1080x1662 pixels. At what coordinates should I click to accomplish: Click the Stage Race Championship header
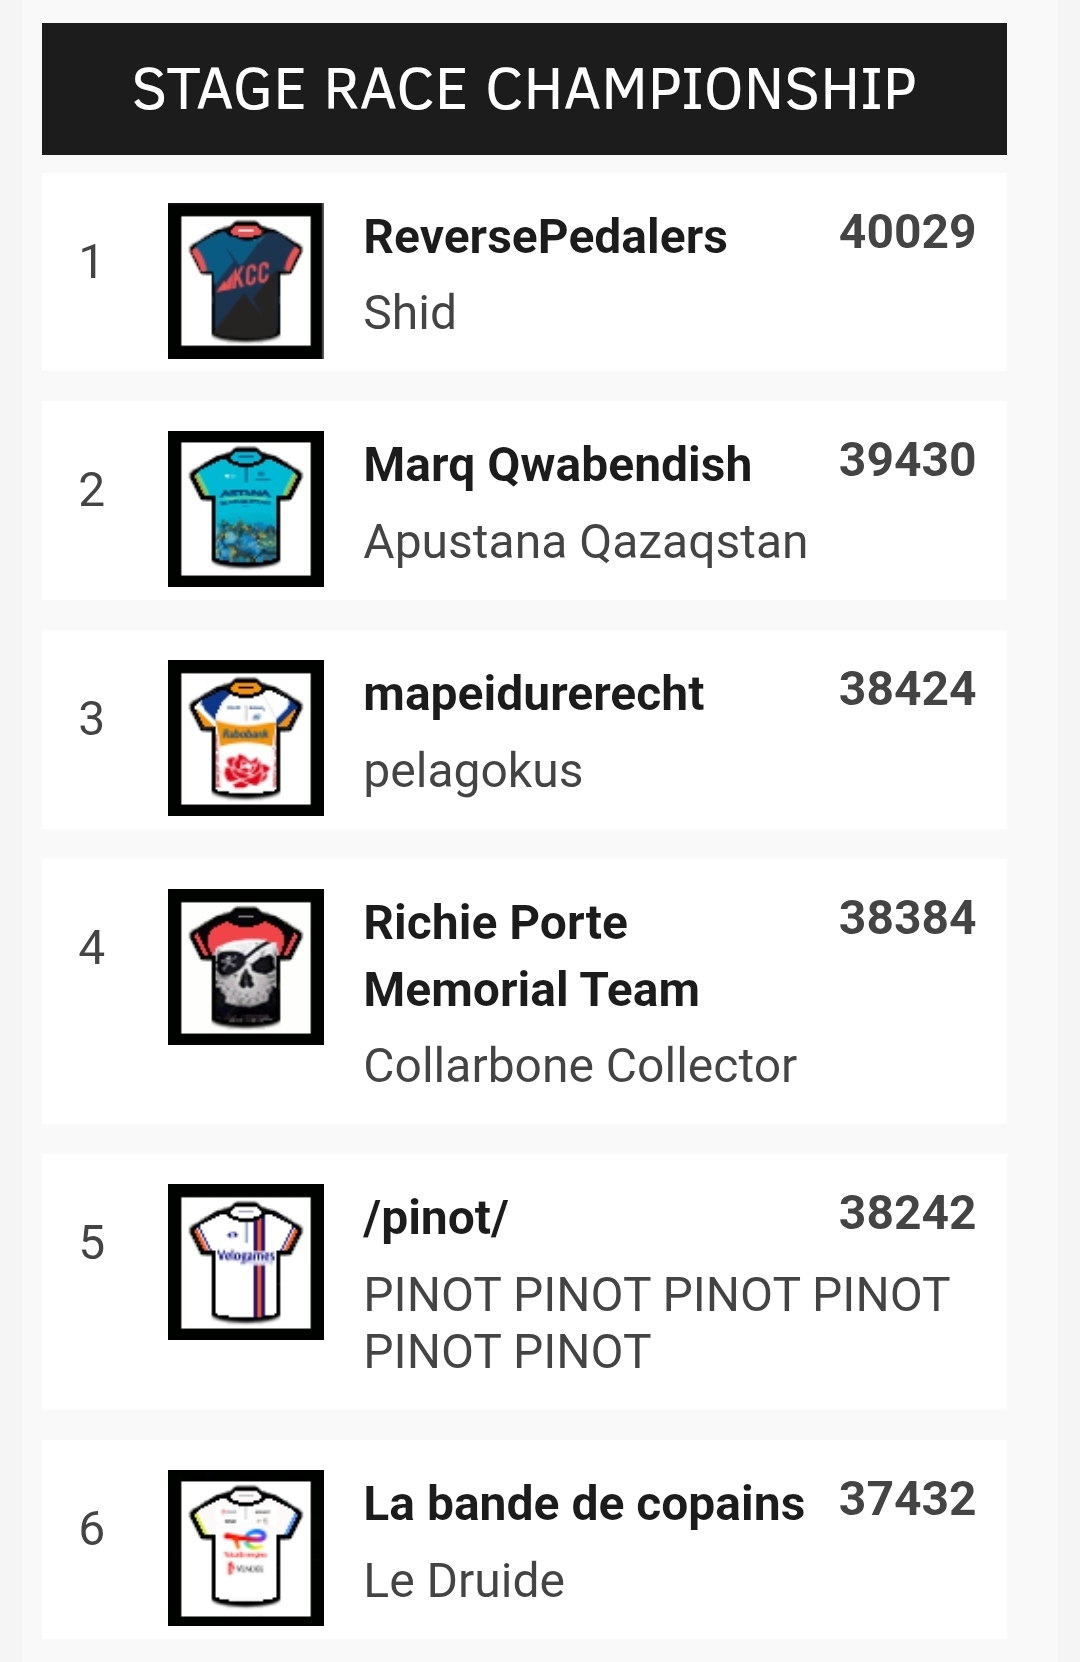524,89
